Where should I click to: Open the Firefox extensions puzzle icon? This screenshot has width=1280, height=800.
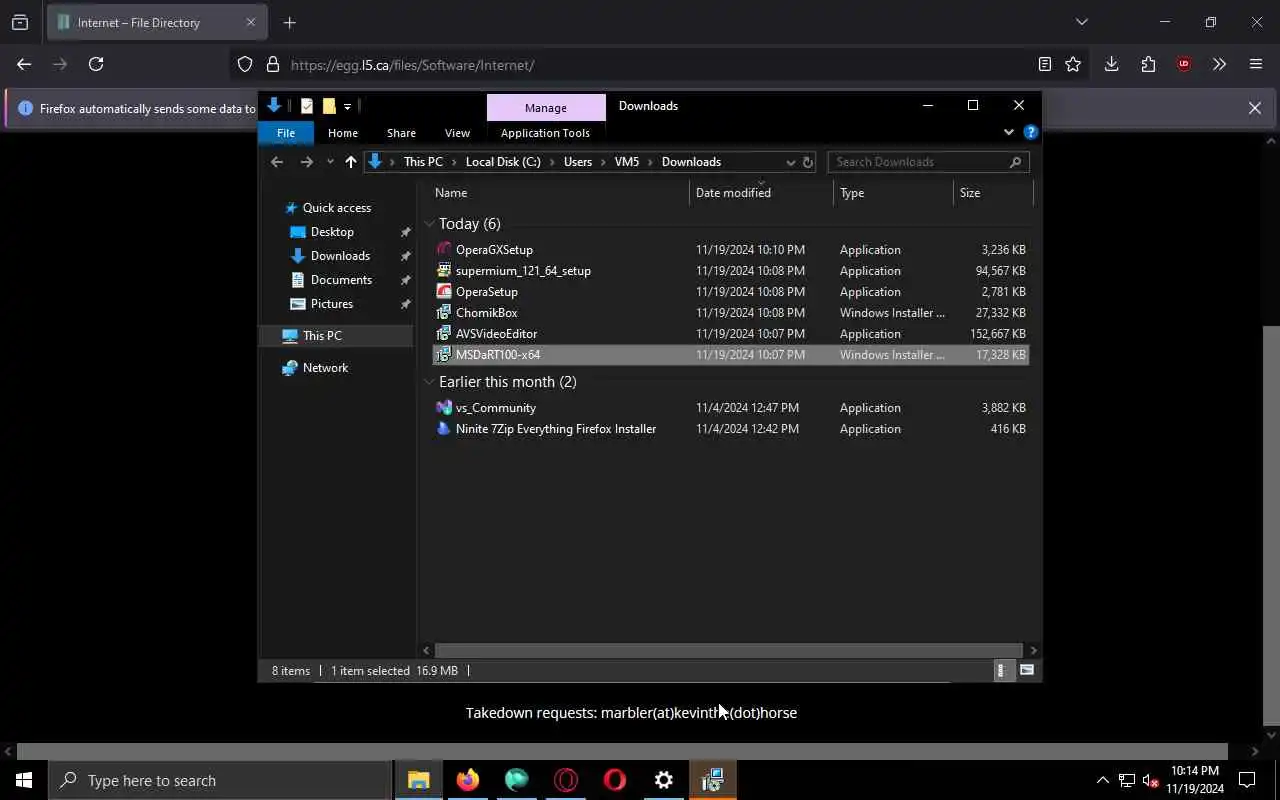(1148, 64)
